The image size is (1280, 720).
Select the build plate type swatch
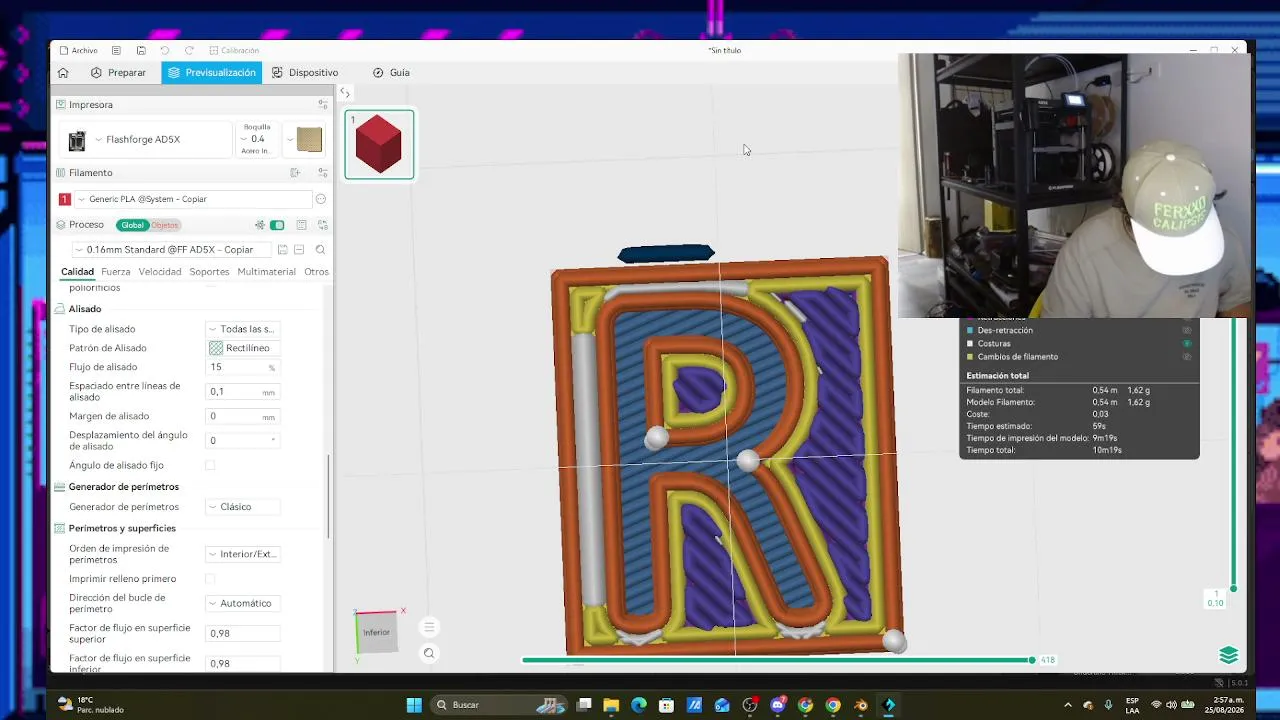tap(309, 140)
